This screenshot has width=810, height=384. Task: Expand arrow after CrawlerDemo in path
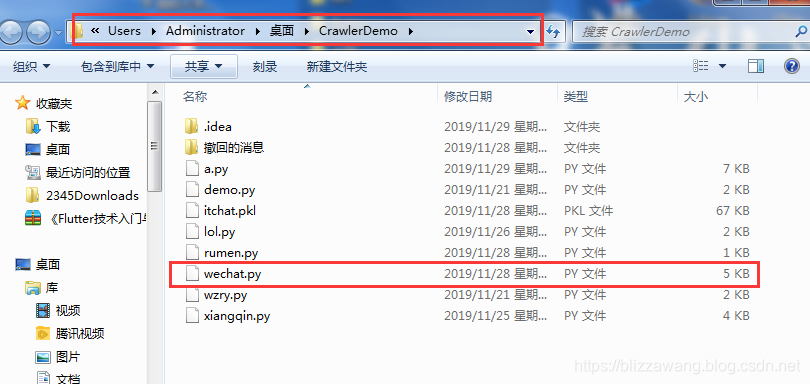(x=411, y=32)
